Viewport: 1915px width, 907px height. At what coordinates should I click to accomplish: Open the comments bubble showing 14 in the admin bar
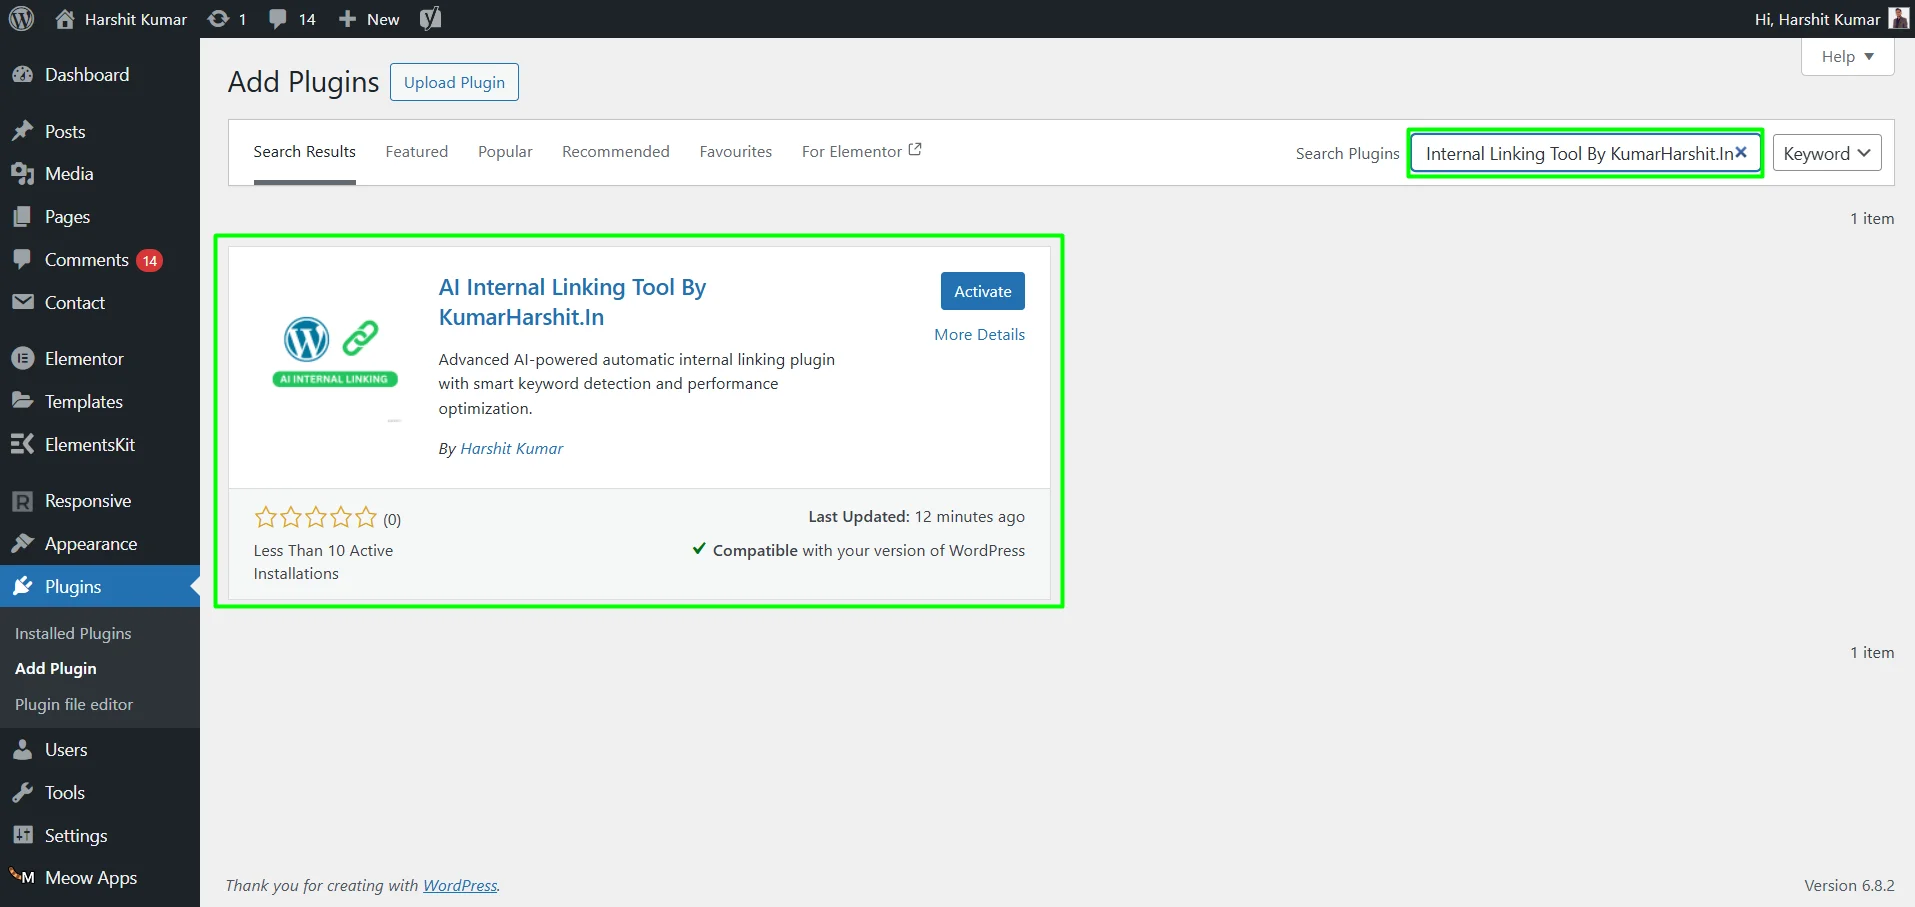278,19
